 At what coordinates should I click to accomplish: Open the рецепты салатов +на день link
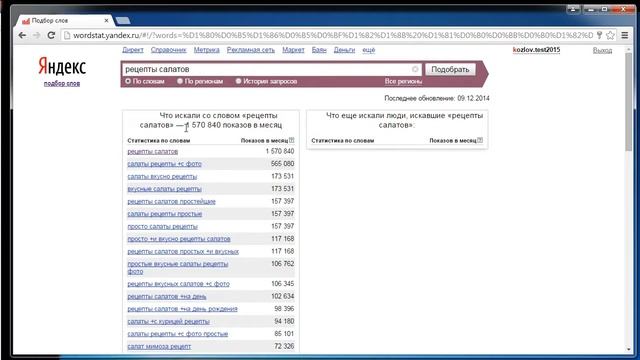(x=167, y=296)
